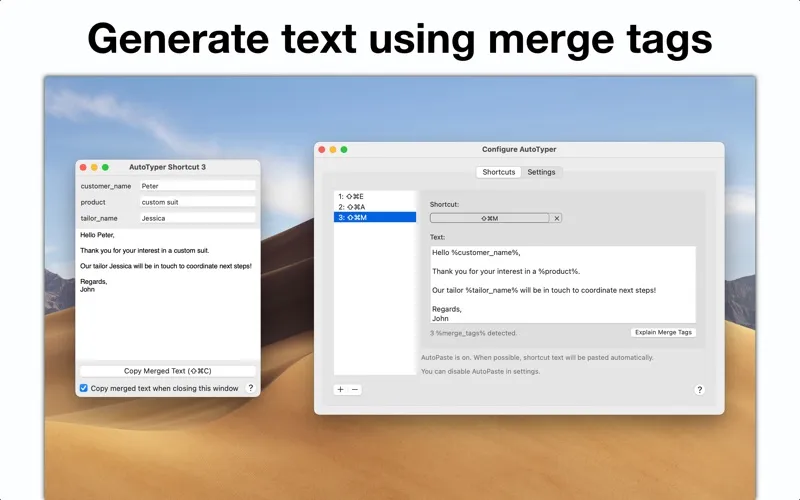Open help in AutoTyper Shortcut 3 window

250,388
